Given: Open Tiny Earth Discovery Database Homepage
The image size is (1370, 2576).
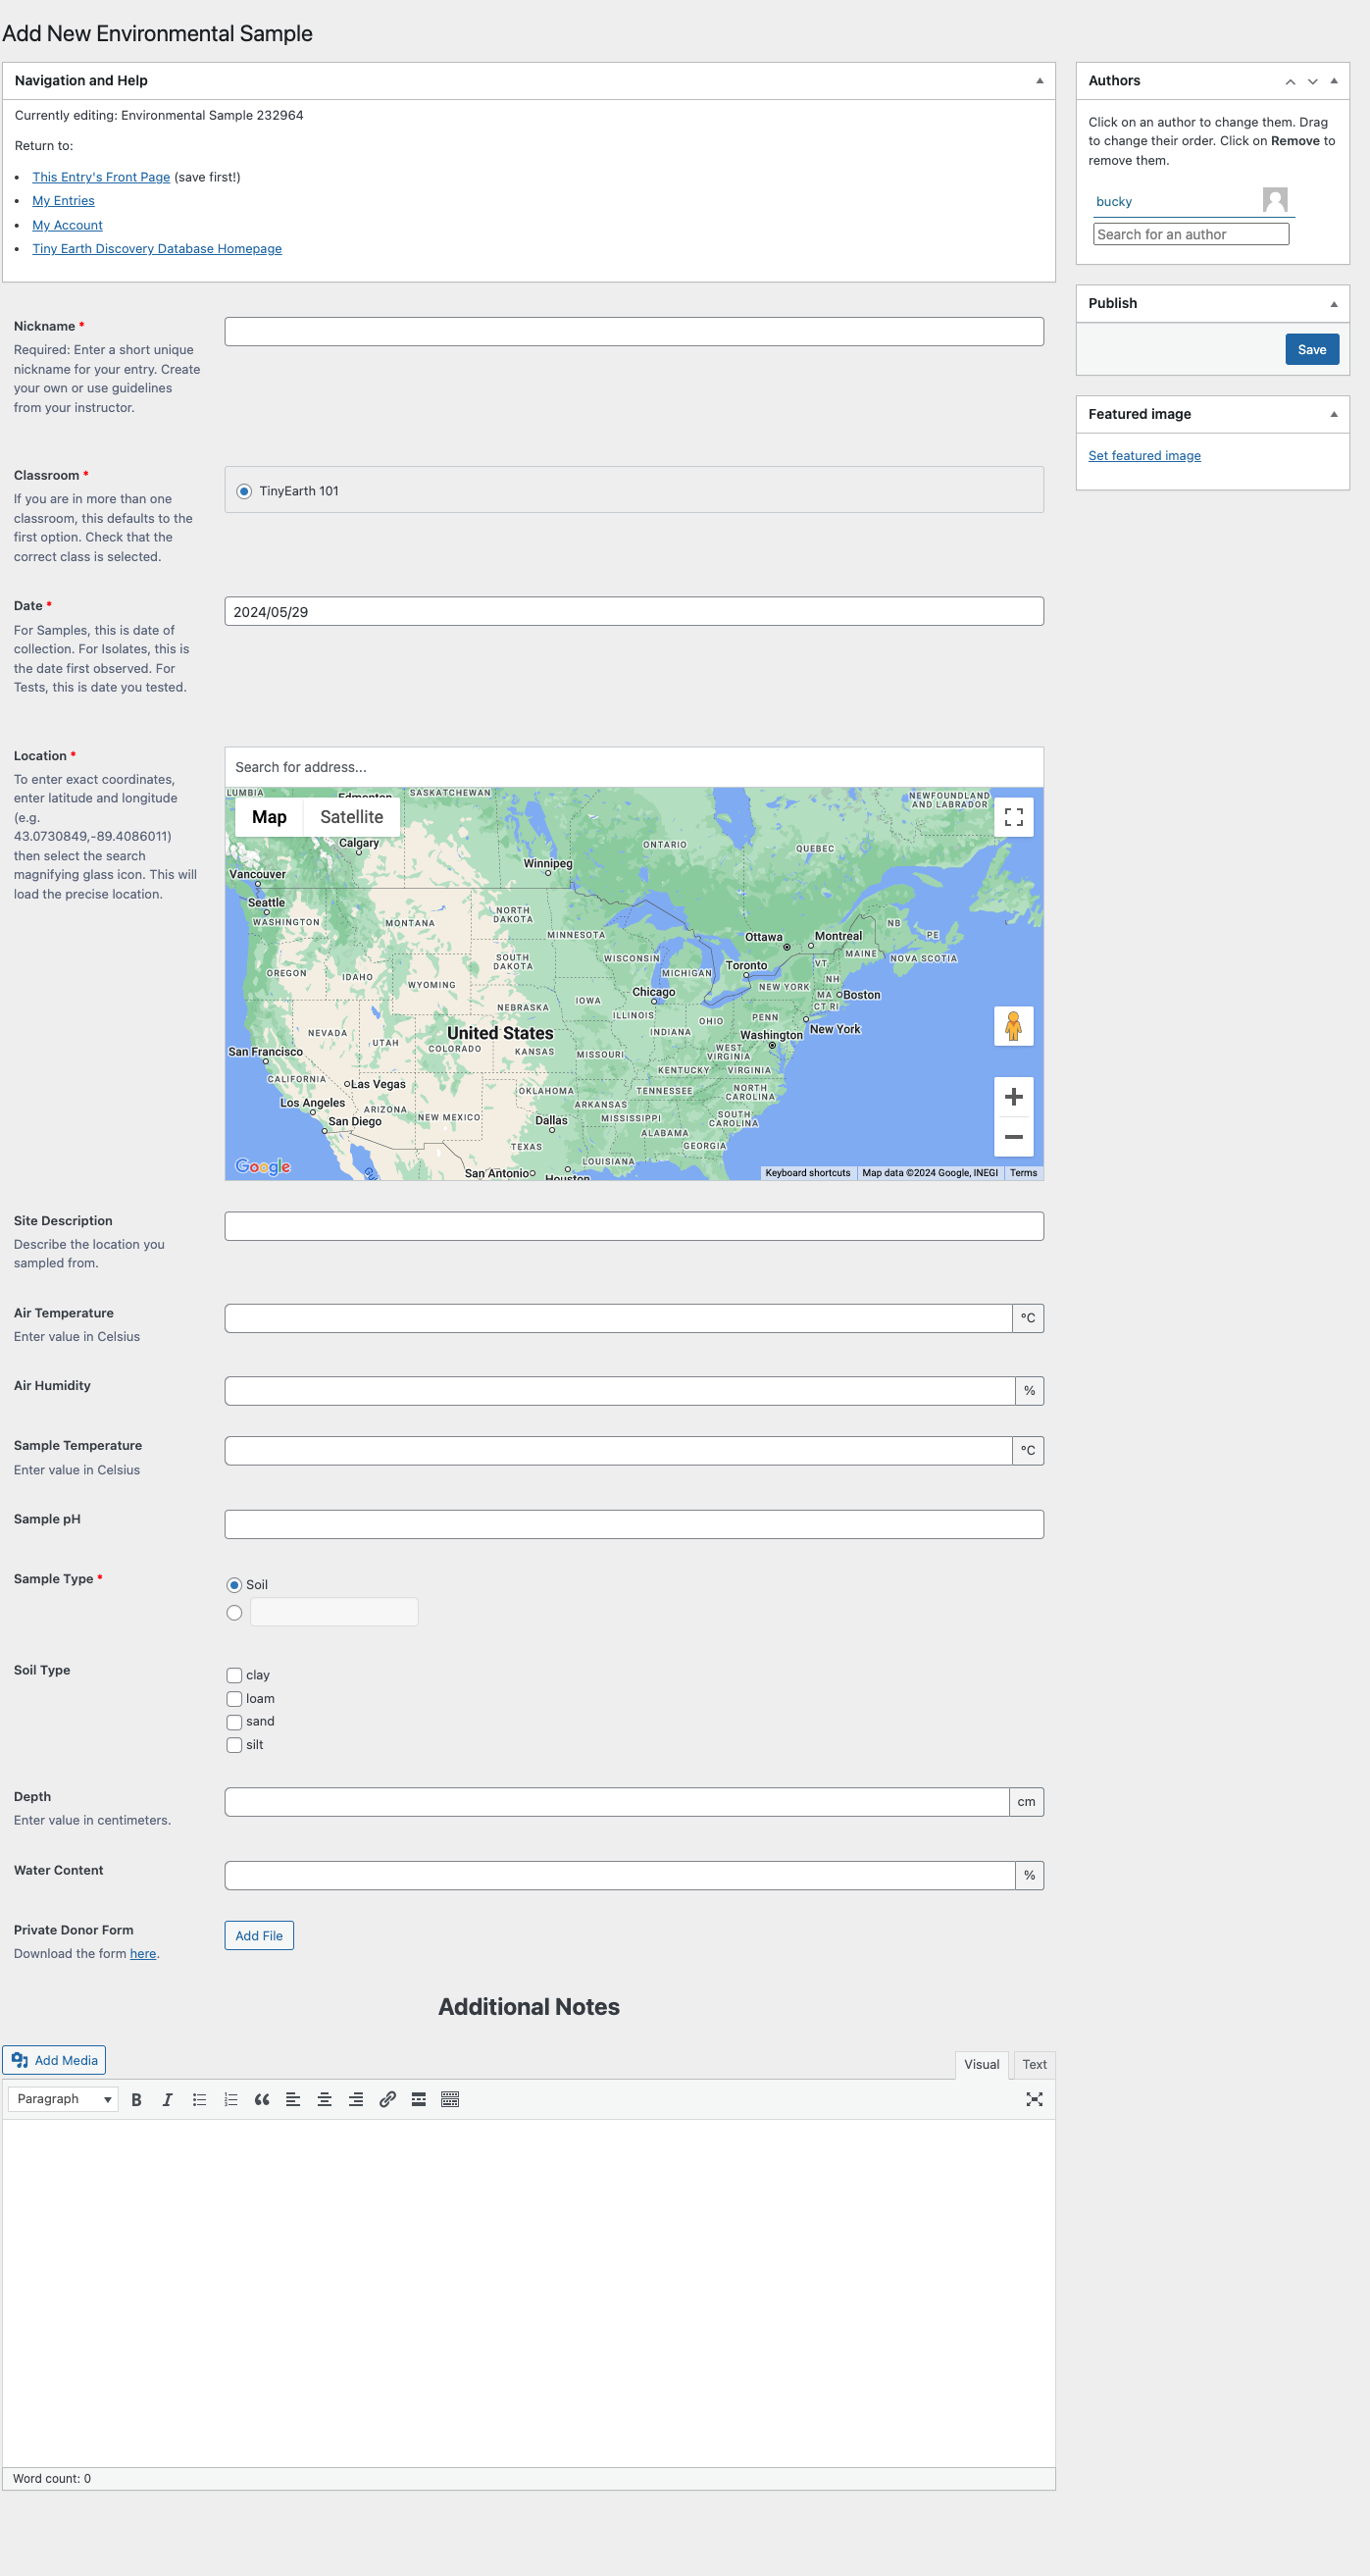Looking at the screenshot, I should coord(157,249).
